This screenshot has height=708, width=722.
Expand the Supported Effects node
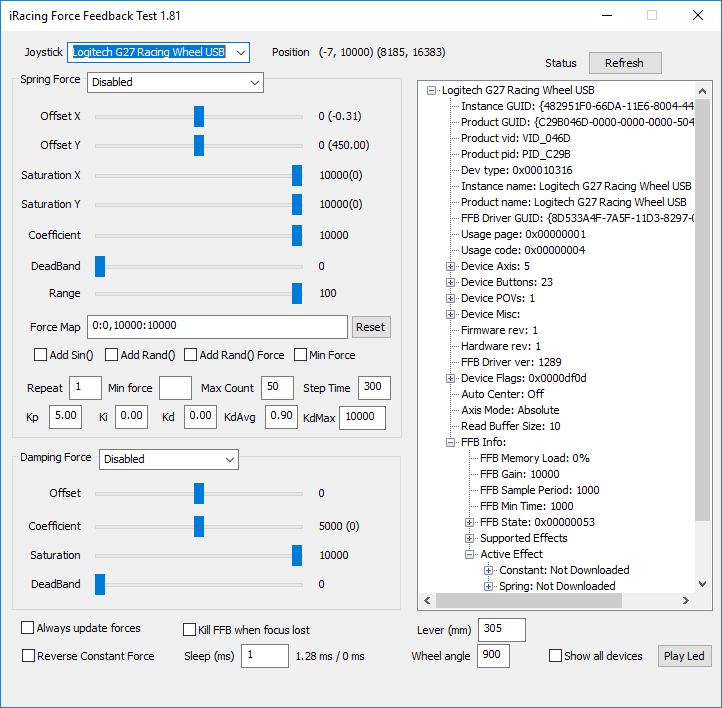pyautogui.click(x=469, y=539)
